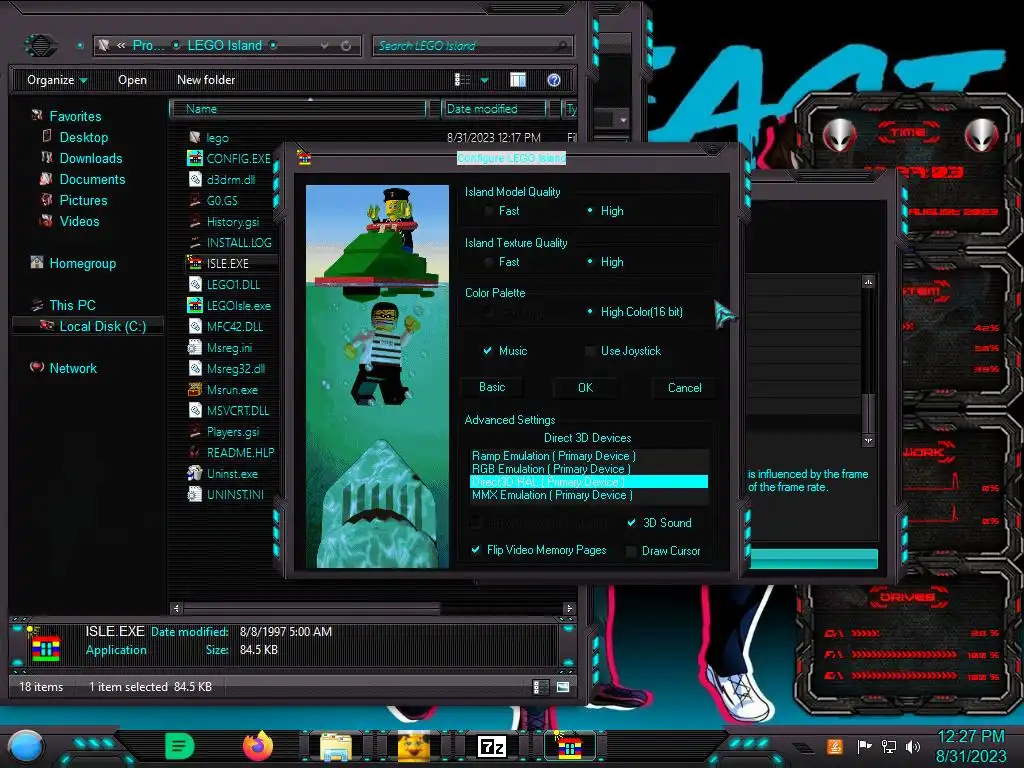Open Firefox from the taskbar
The width and height of the screenshot is (1024, 768).
coord(258,746)
